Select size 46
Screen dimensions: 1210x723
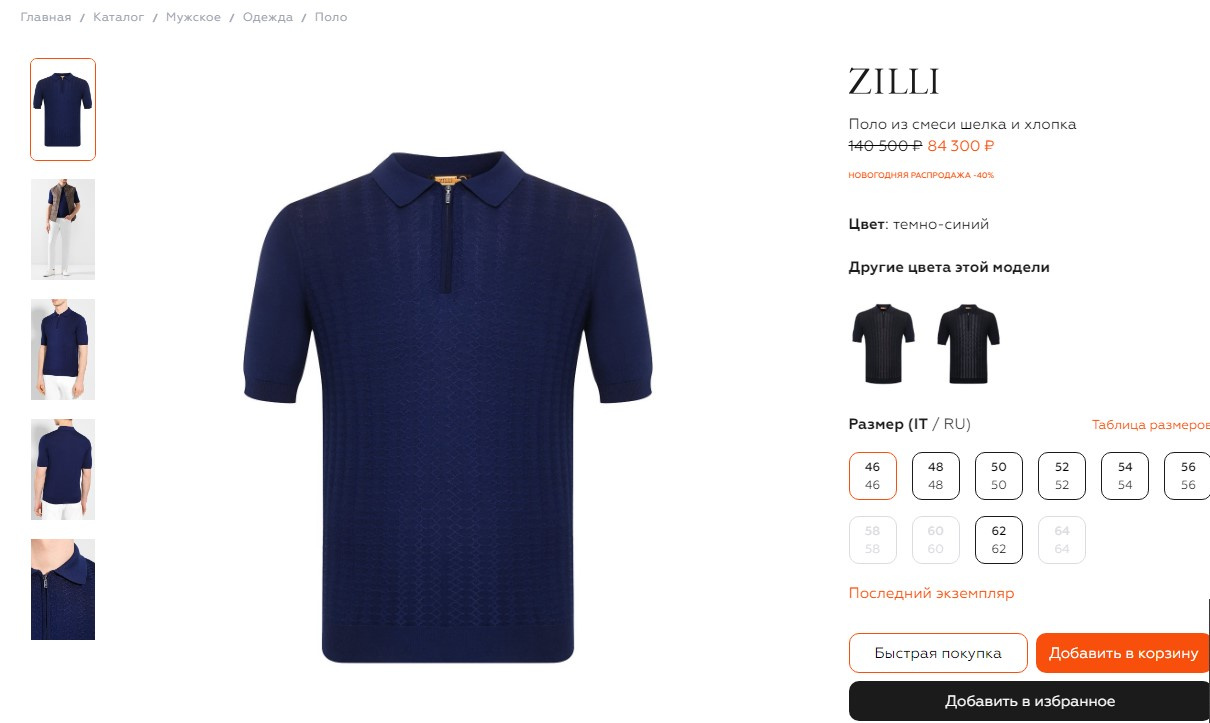[x=873, y=476]
